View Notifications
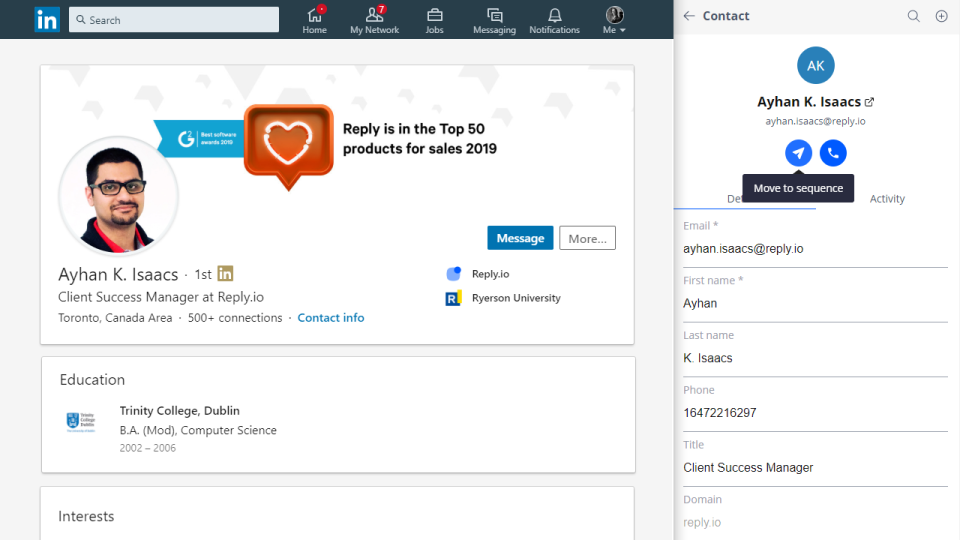960x540 pixels. click(x=554, y=20)
